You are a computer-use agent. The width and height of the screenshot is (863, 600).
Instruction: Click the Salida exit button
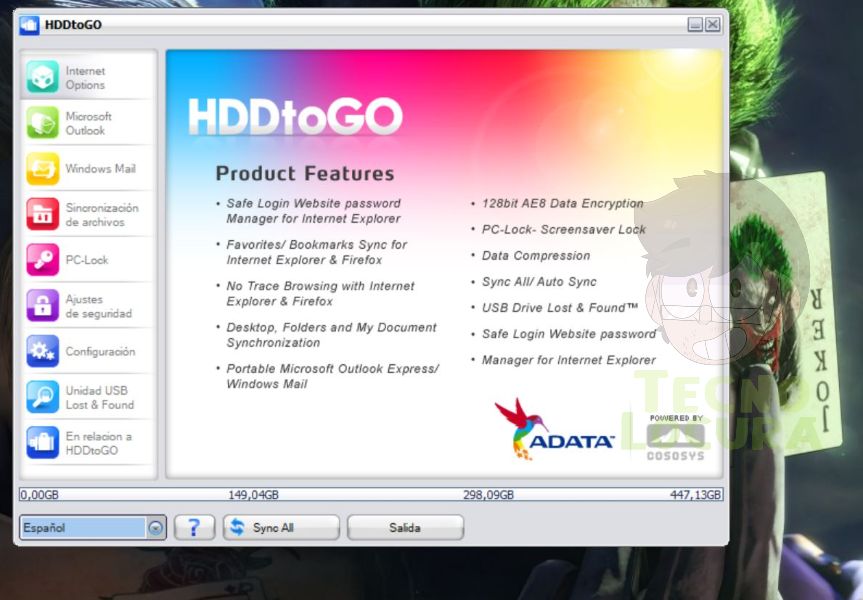coord(405,527)
